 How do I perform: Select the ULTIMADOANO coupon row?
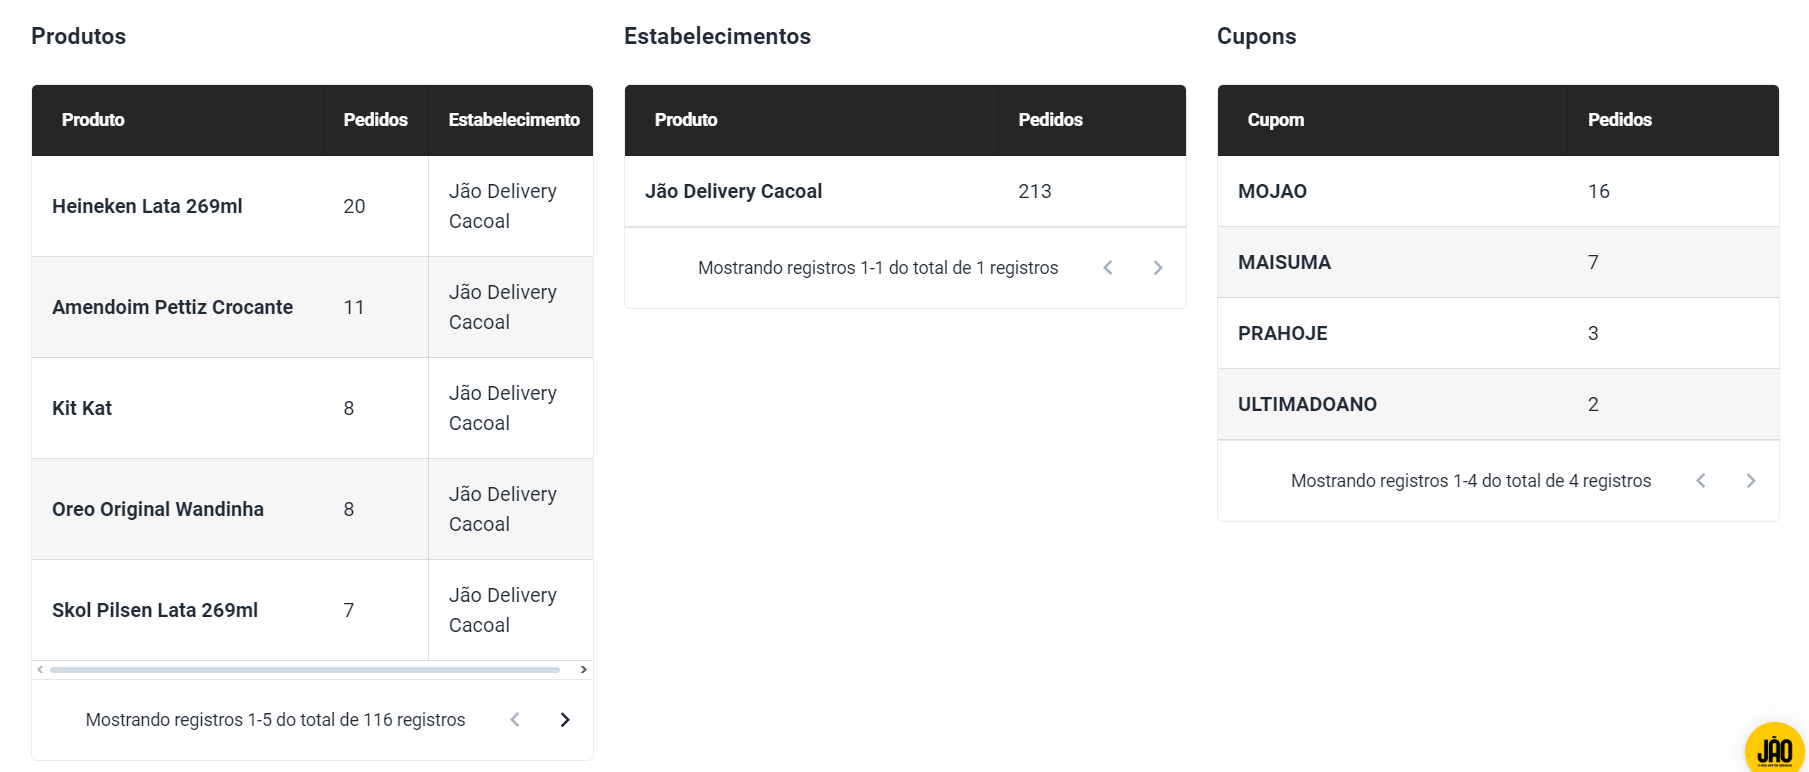(x=1307, y=404)
